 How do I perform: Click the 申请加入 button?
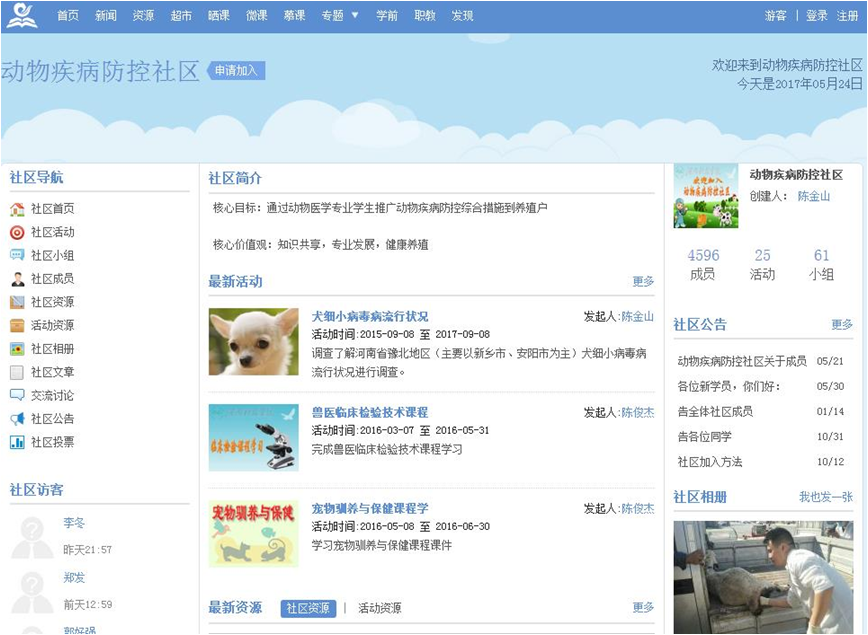click(236, 71)
